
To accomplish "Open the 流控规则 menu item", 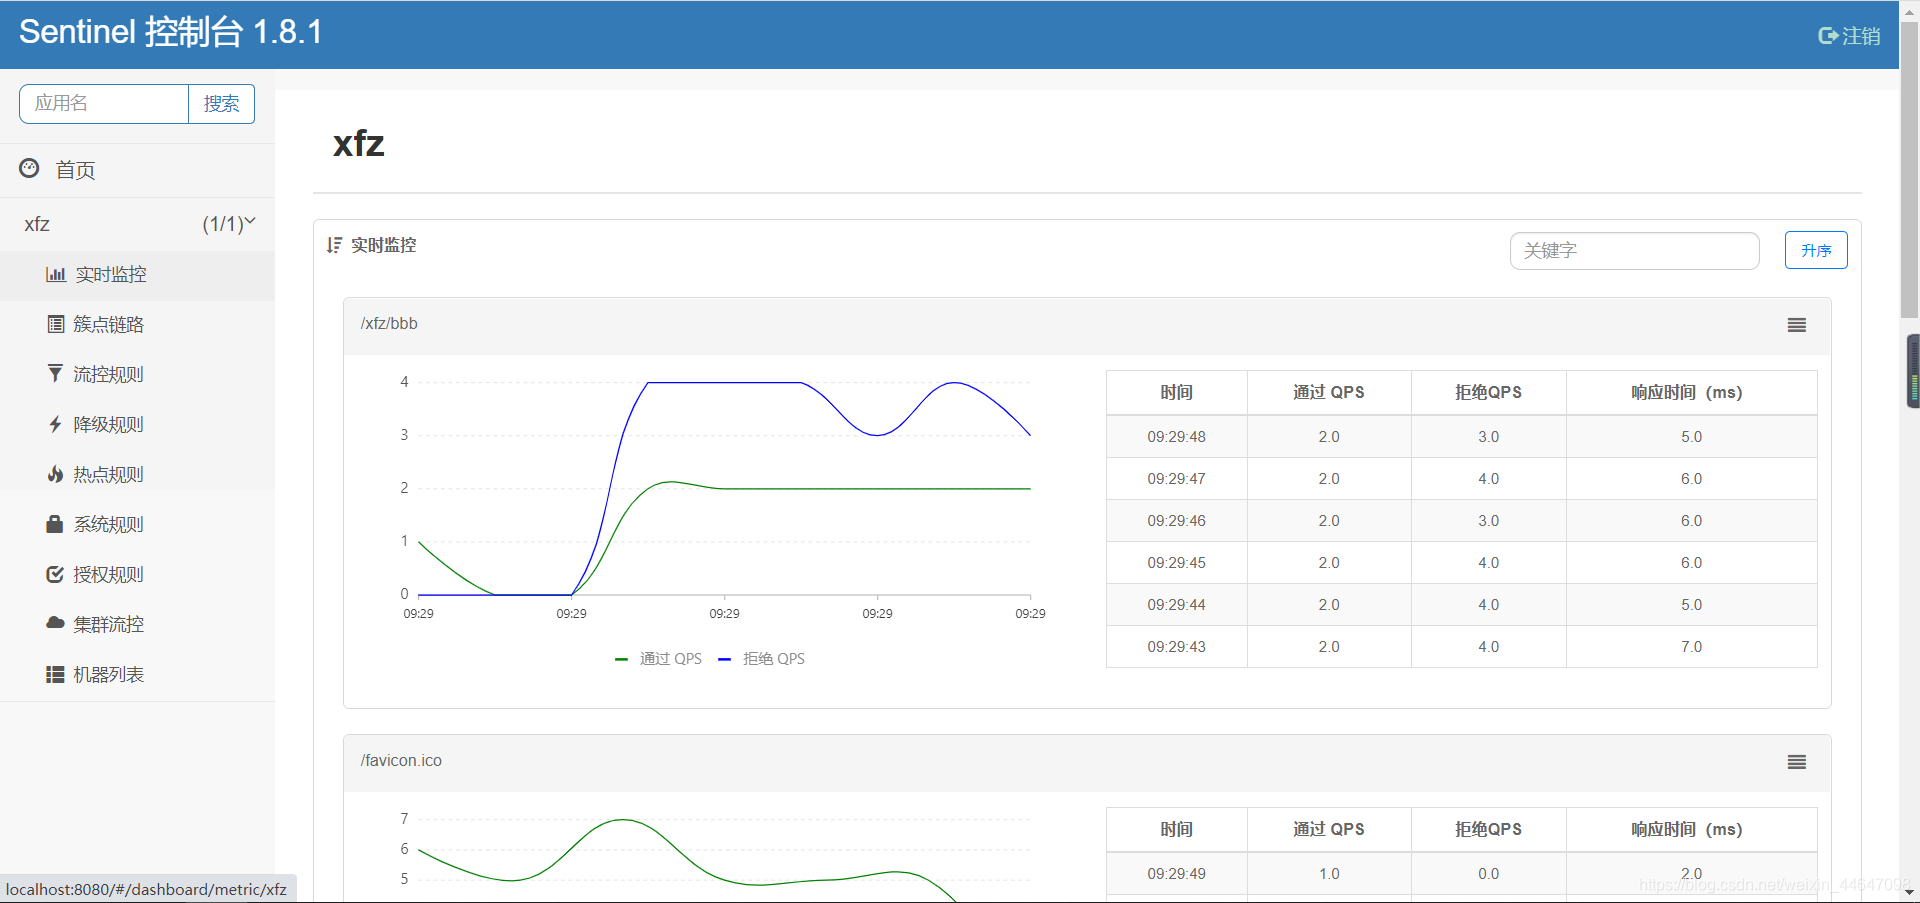I will click(x=137, y=375).
